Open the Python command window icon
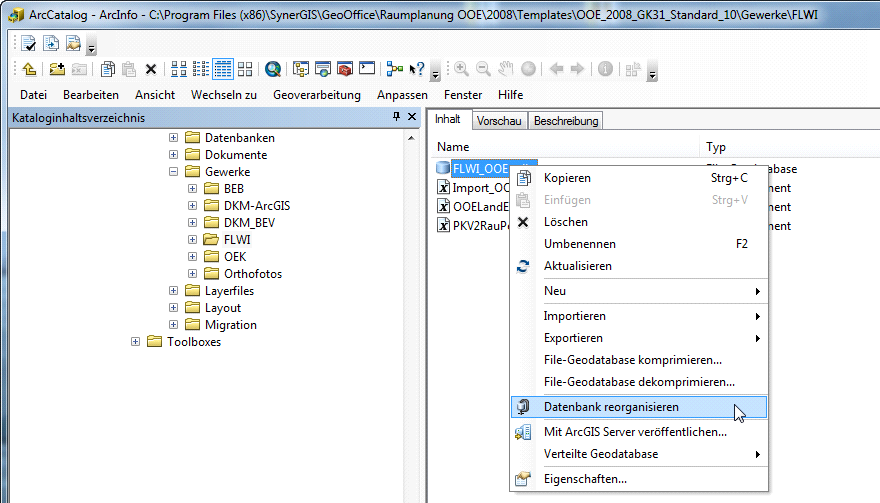 pyautogui.click(x=367, y=69)
